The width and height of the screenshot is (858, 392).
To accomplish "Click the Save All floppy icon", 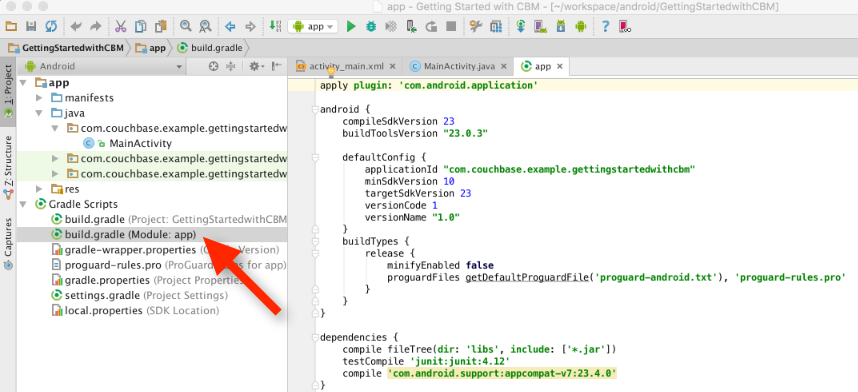I will [x=31, y=26].
